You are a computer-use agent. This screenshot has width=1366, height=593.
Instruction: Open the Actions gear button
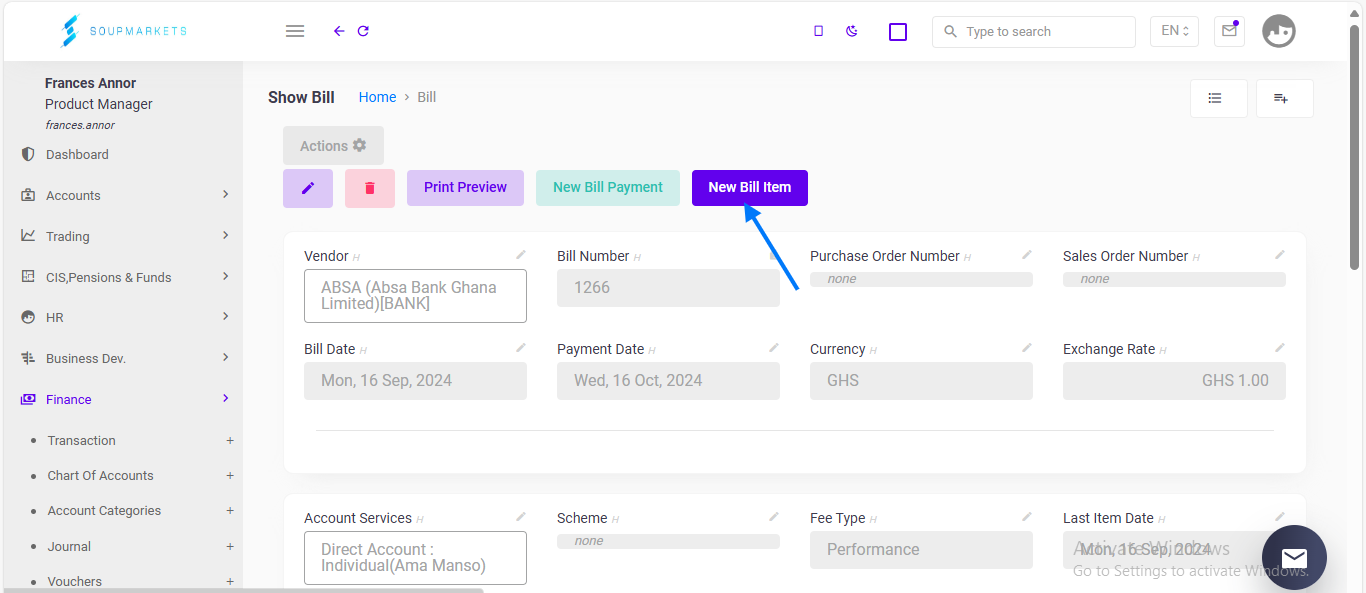[333, 146]
